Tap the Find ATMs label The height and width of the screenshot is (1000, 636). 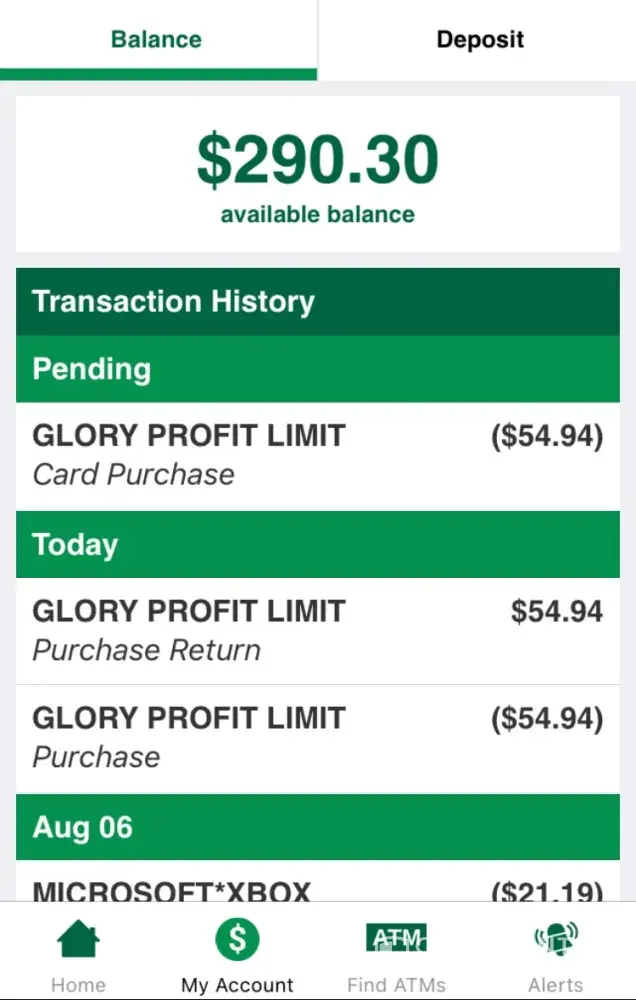click(396, 985)
